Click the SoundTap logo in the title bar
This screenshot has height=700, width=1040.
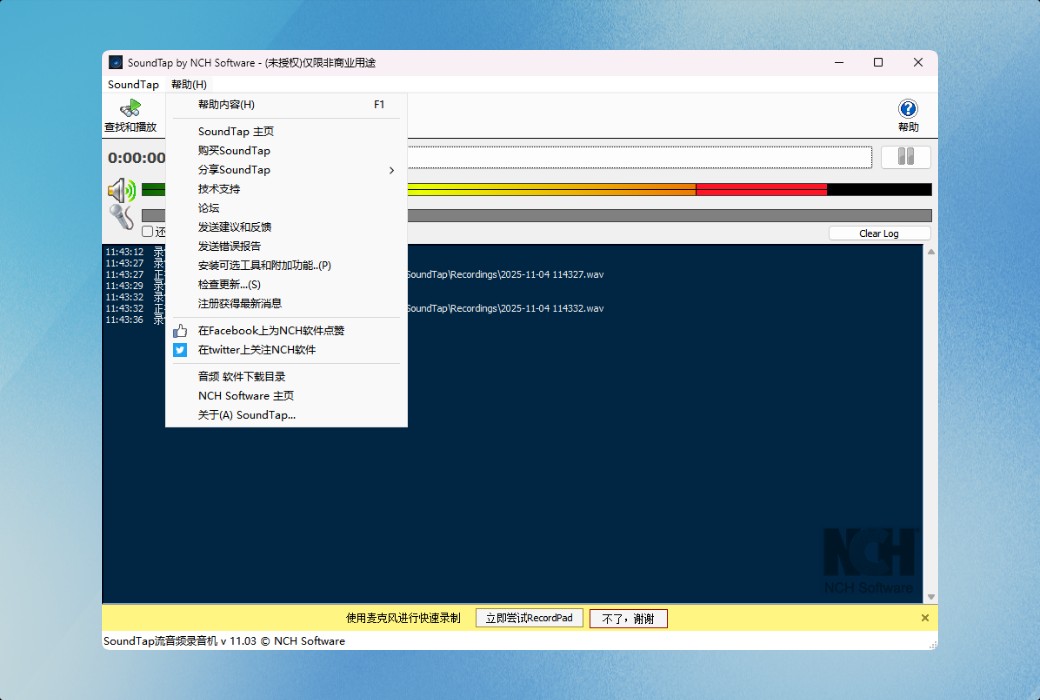click(x=117, y=62)
